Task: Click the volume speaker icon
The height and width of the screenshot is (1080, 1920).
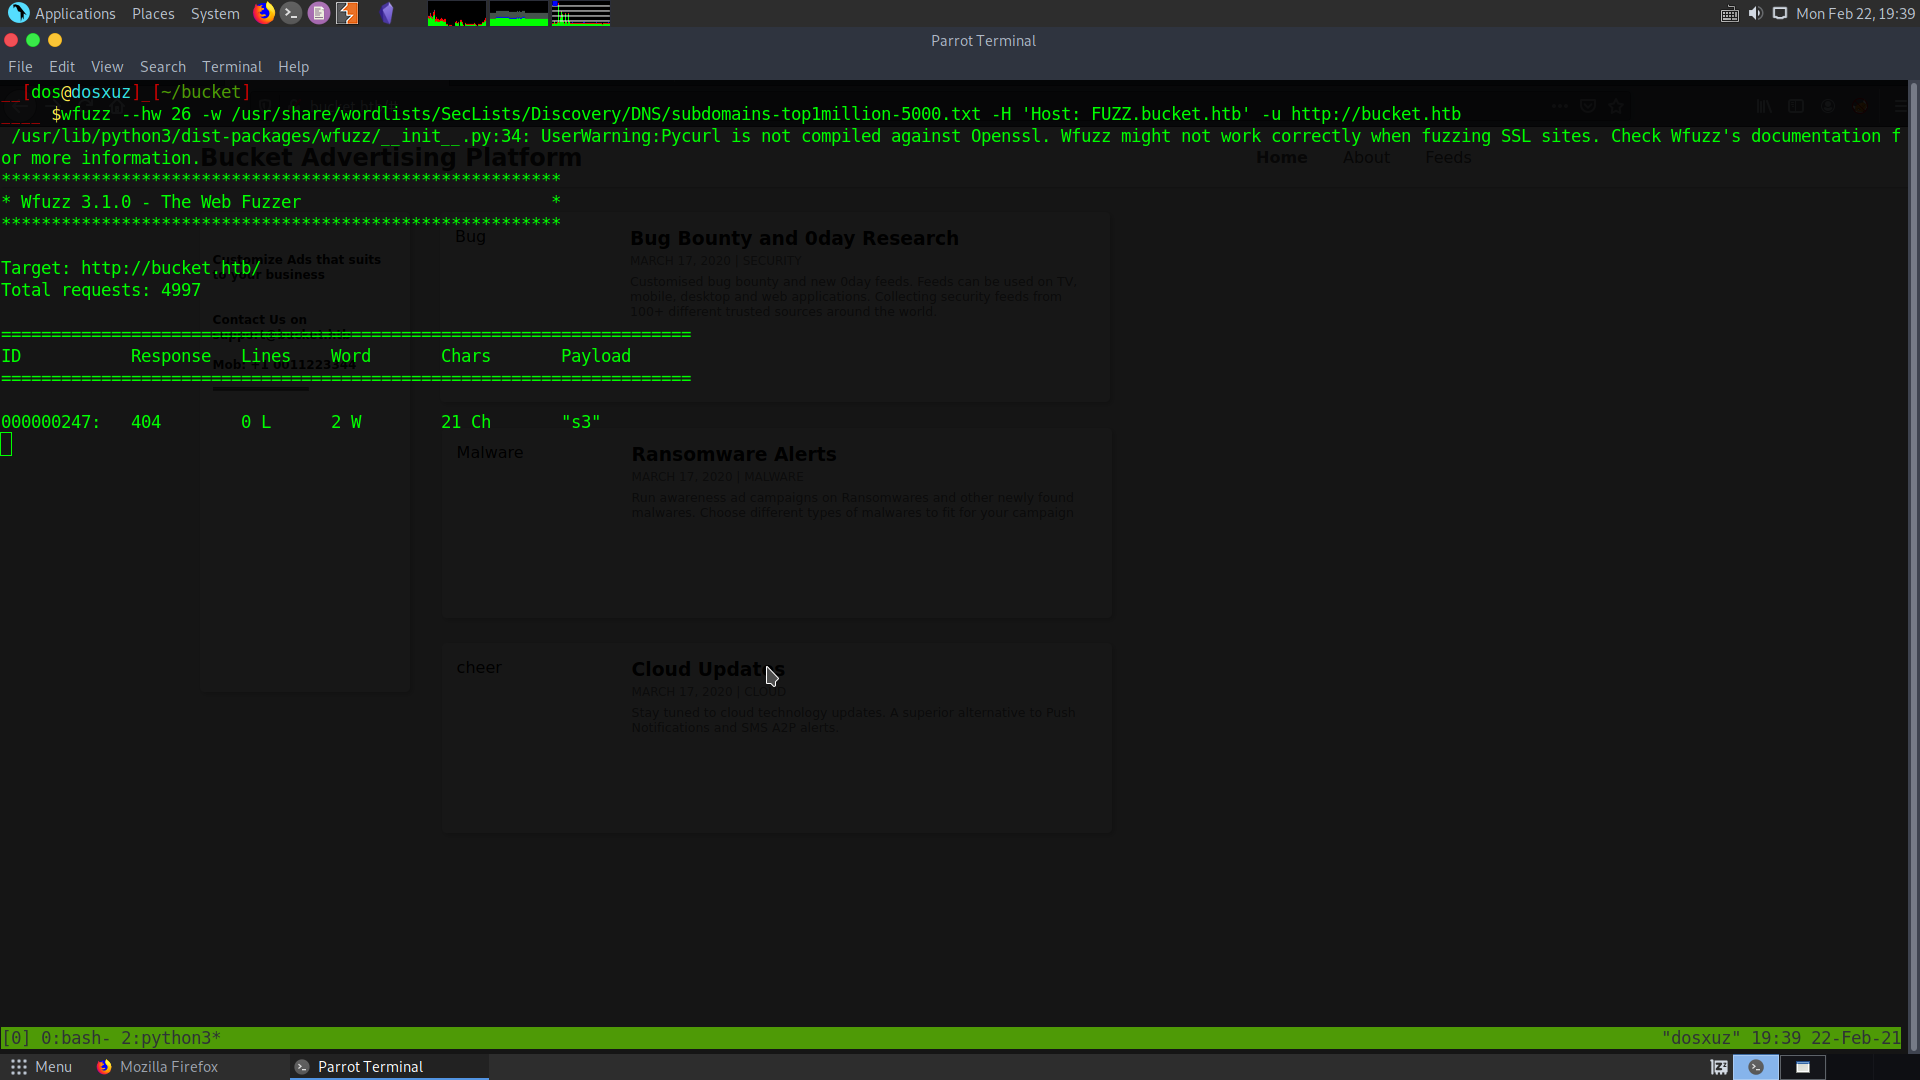Action: pos(1755,13)
